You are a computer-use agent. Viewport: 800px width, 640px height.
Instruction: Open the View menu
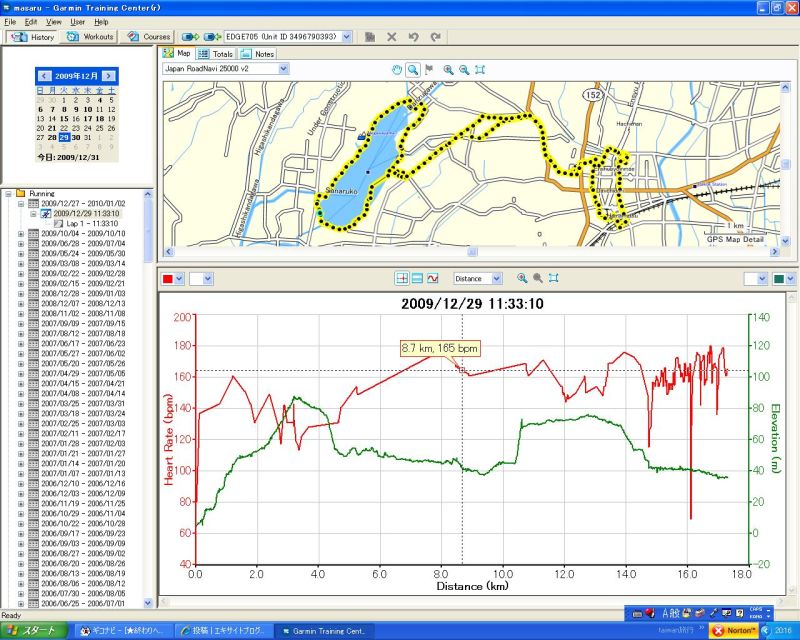pos(54,22)
